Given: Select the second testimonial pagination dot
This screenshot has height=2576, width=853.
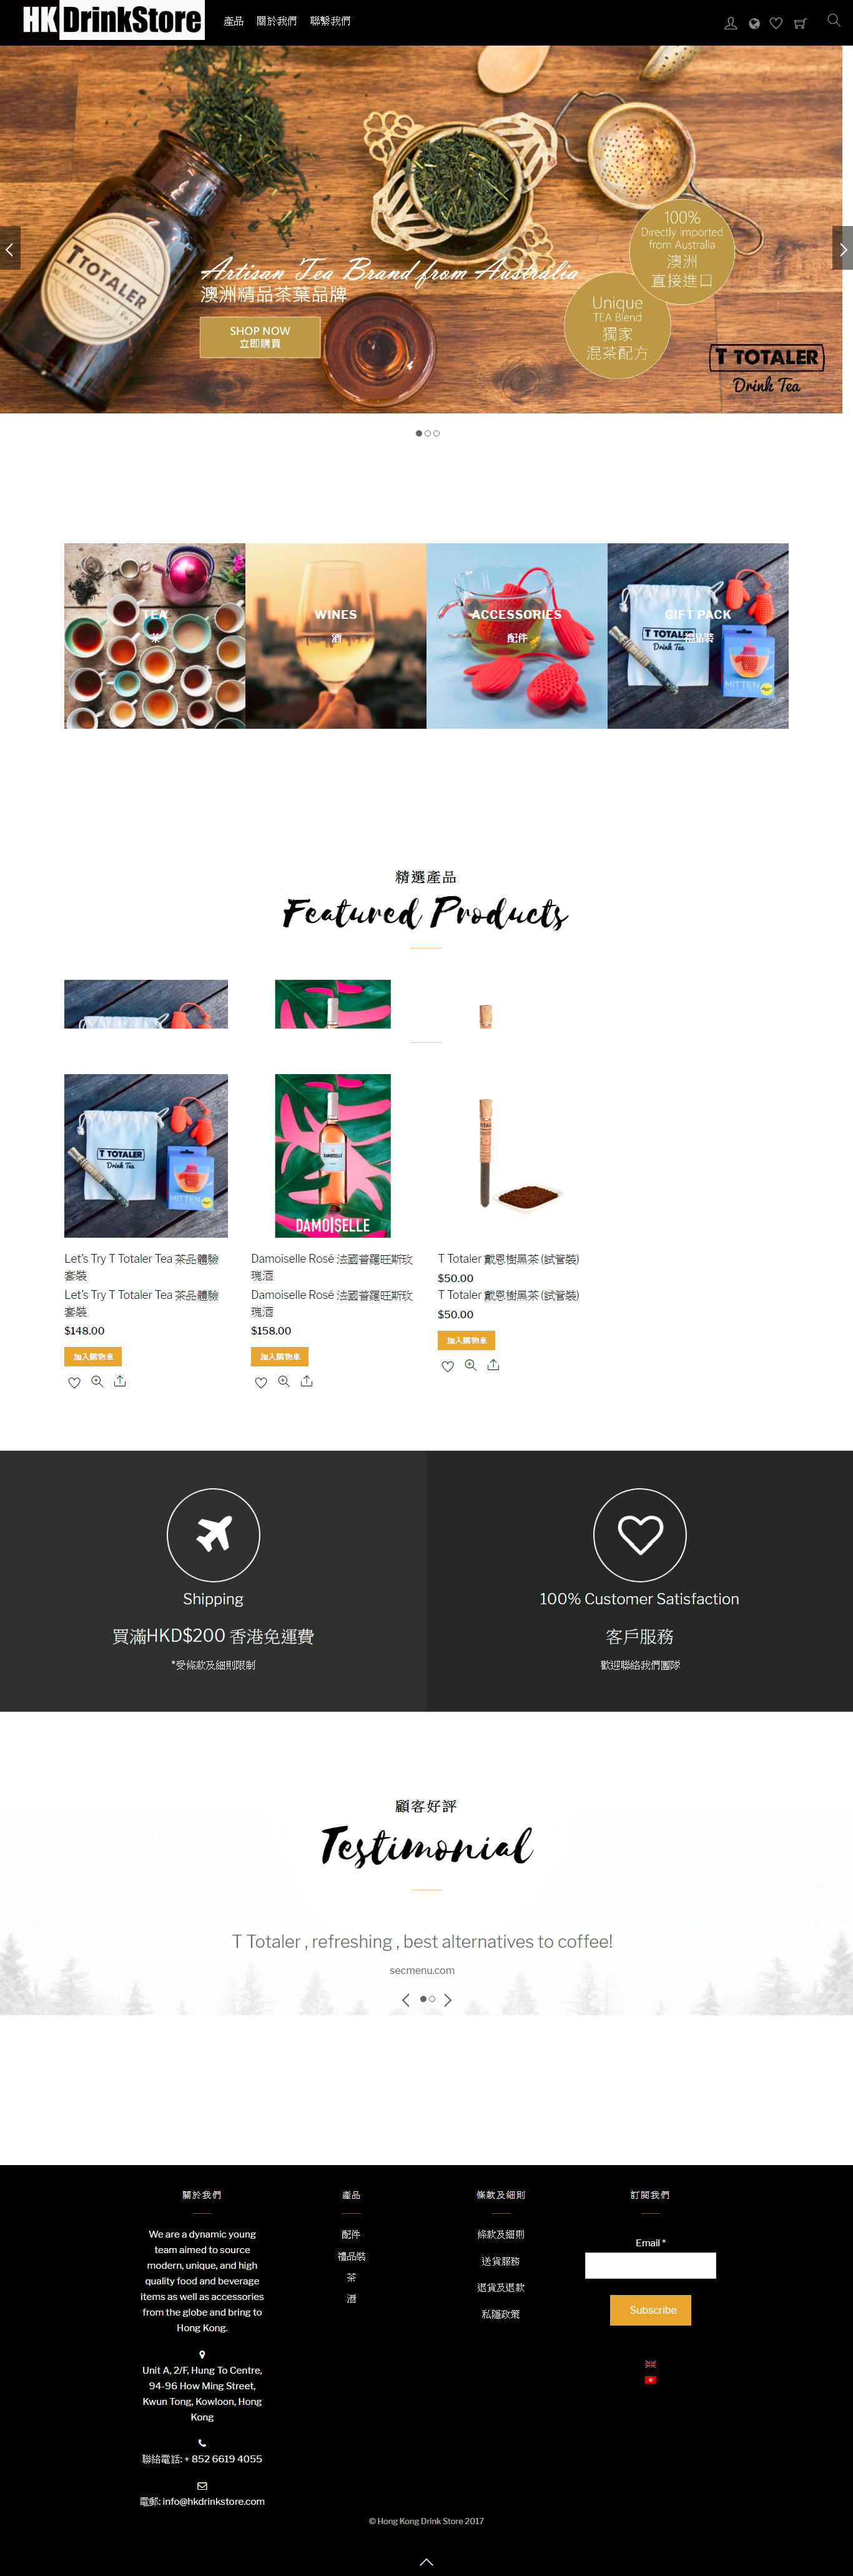Looking at the screenshot, I should [432, 1999].
